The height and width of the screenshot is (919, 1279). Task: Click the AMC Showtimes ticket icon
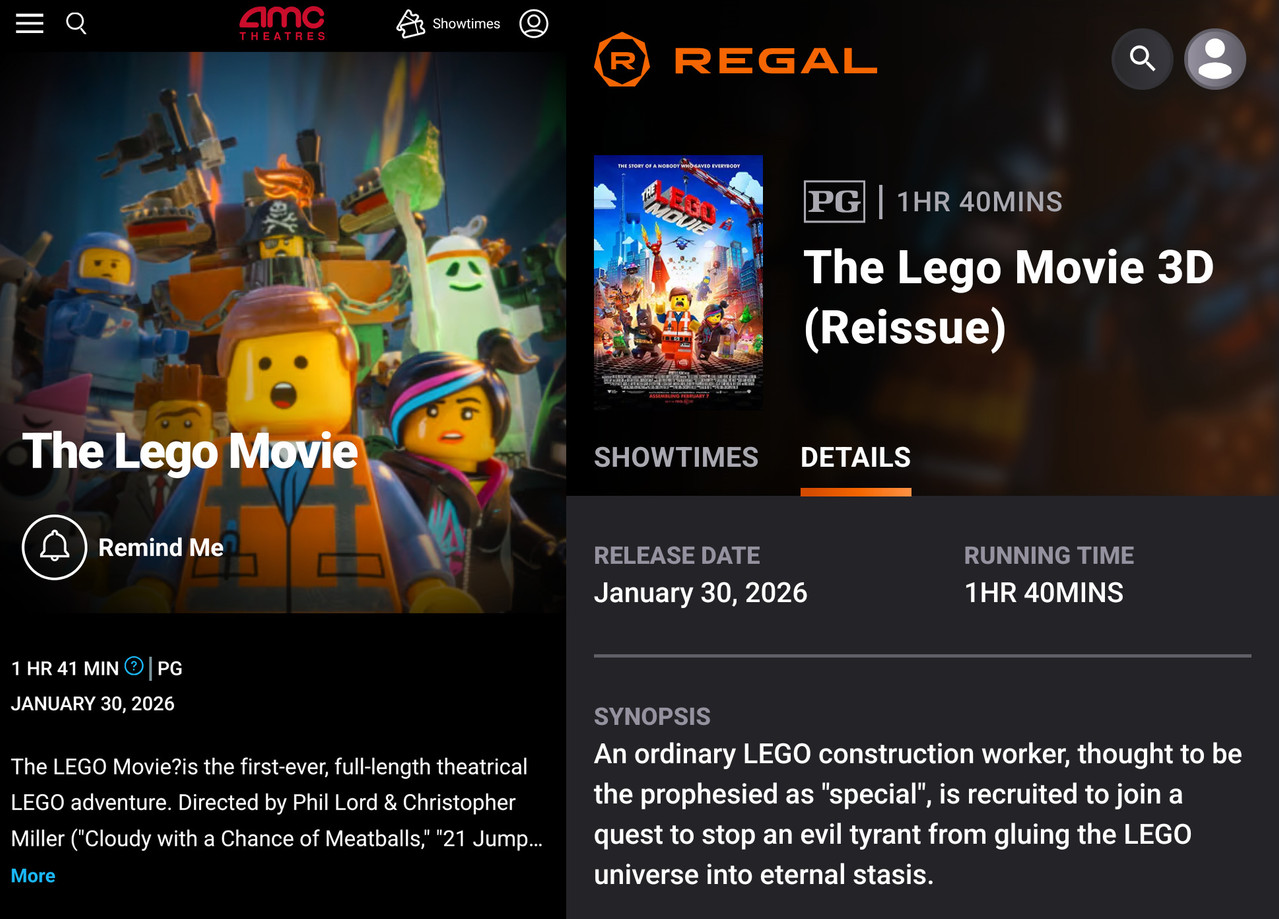point(411,24)
